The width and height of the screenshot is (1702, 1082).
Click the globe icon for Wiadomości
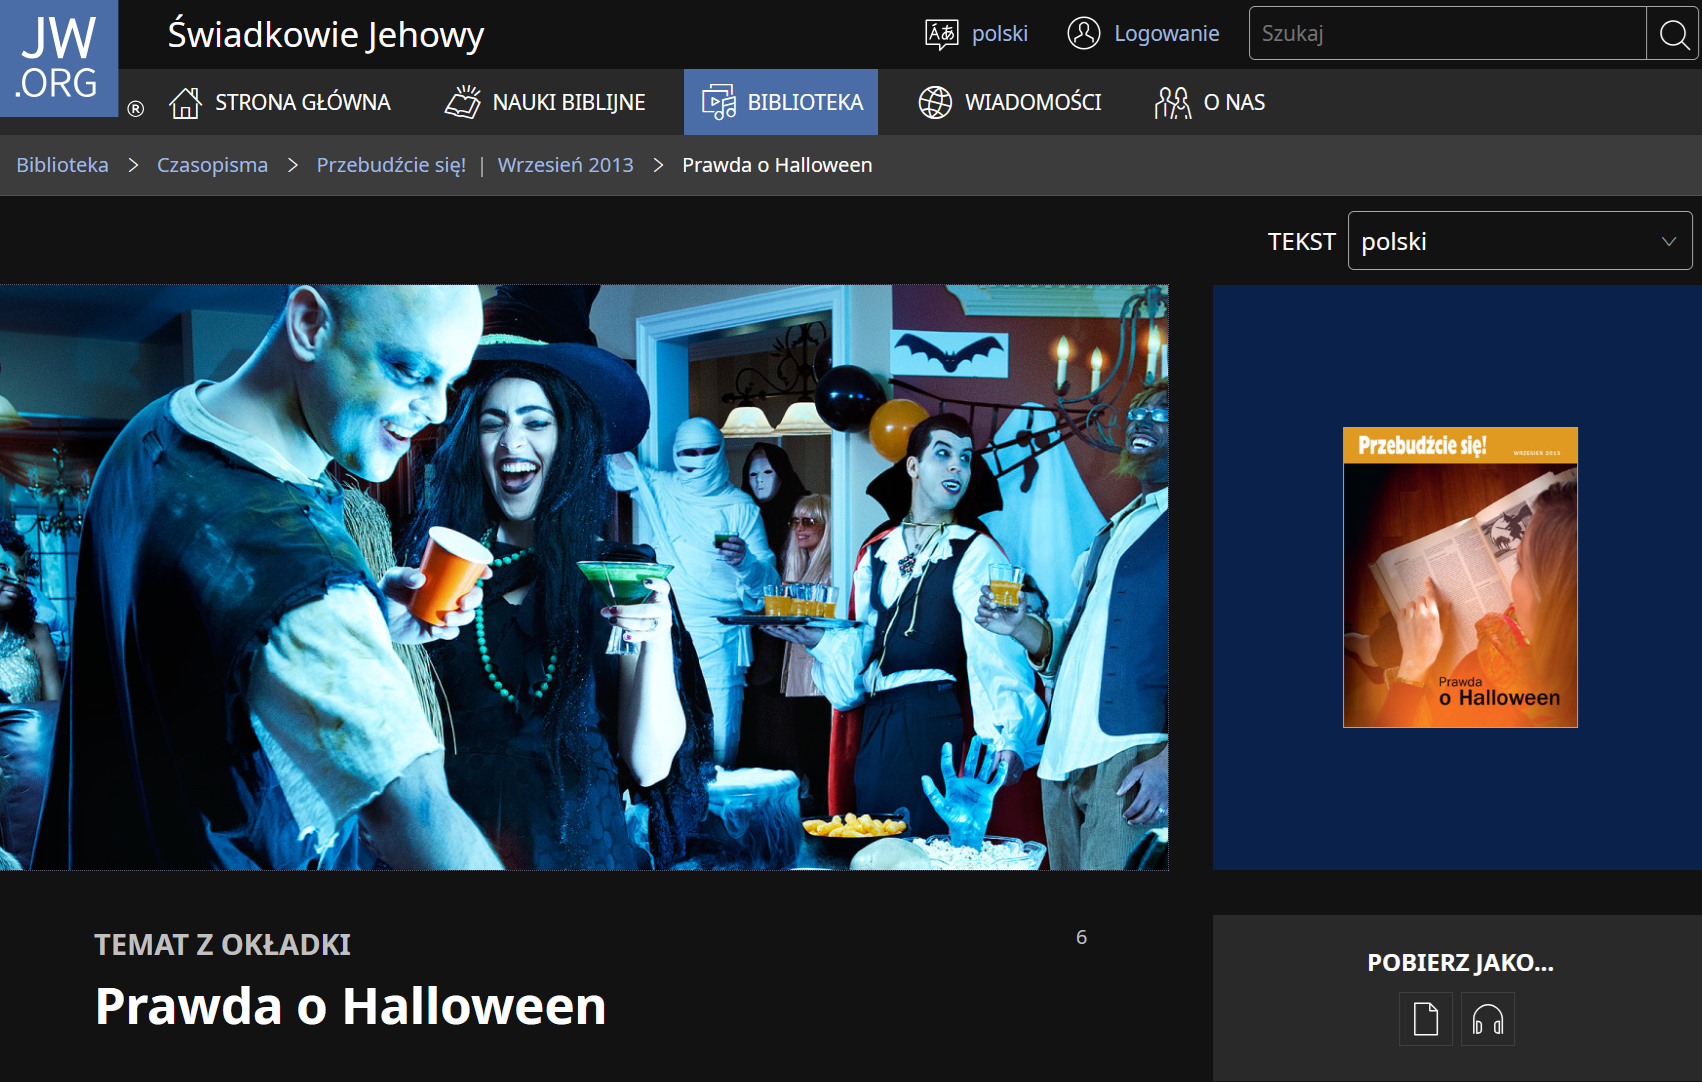click(935, 102)
